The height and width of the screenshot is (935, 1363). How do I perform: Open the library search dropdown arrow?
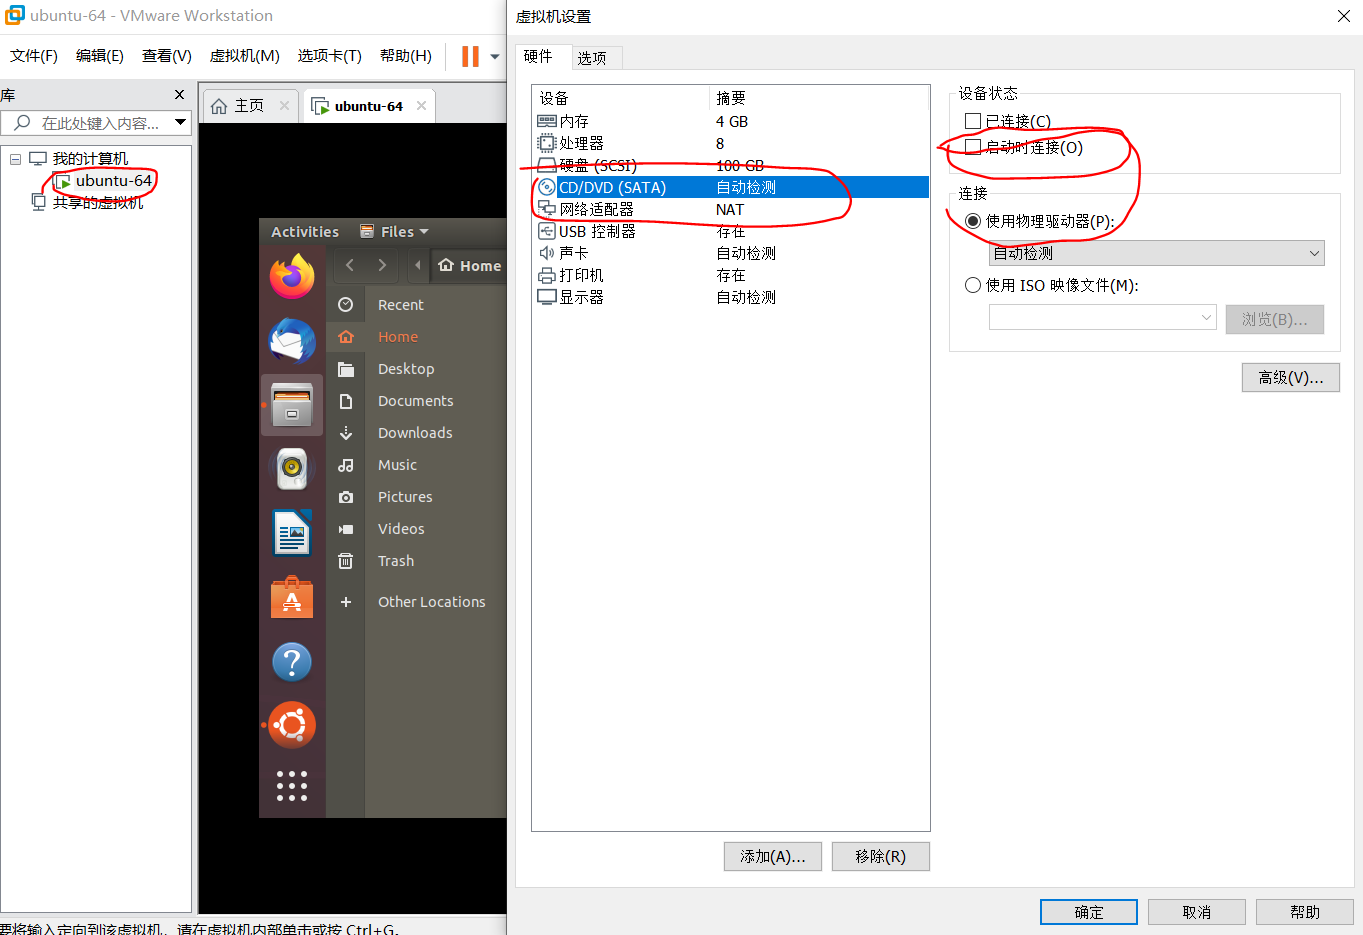[180, 122]
